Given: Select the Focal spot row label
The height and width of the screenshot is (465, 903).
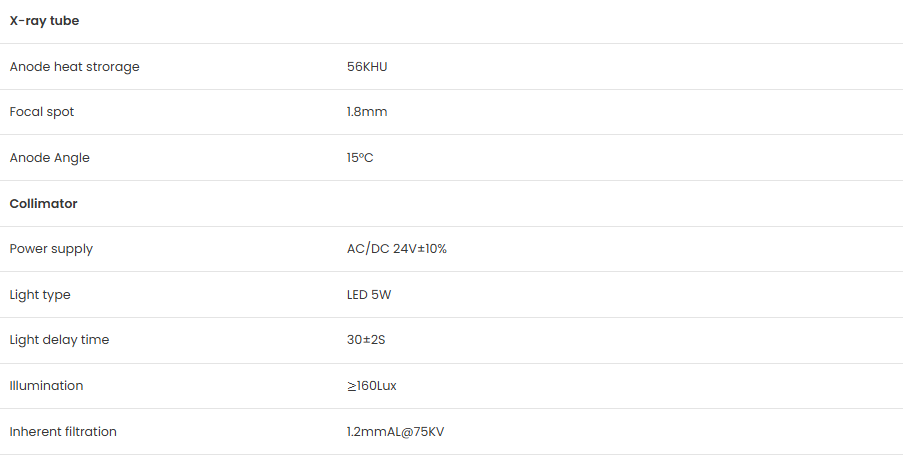Looking at the screenshot, I should [41, 112].
